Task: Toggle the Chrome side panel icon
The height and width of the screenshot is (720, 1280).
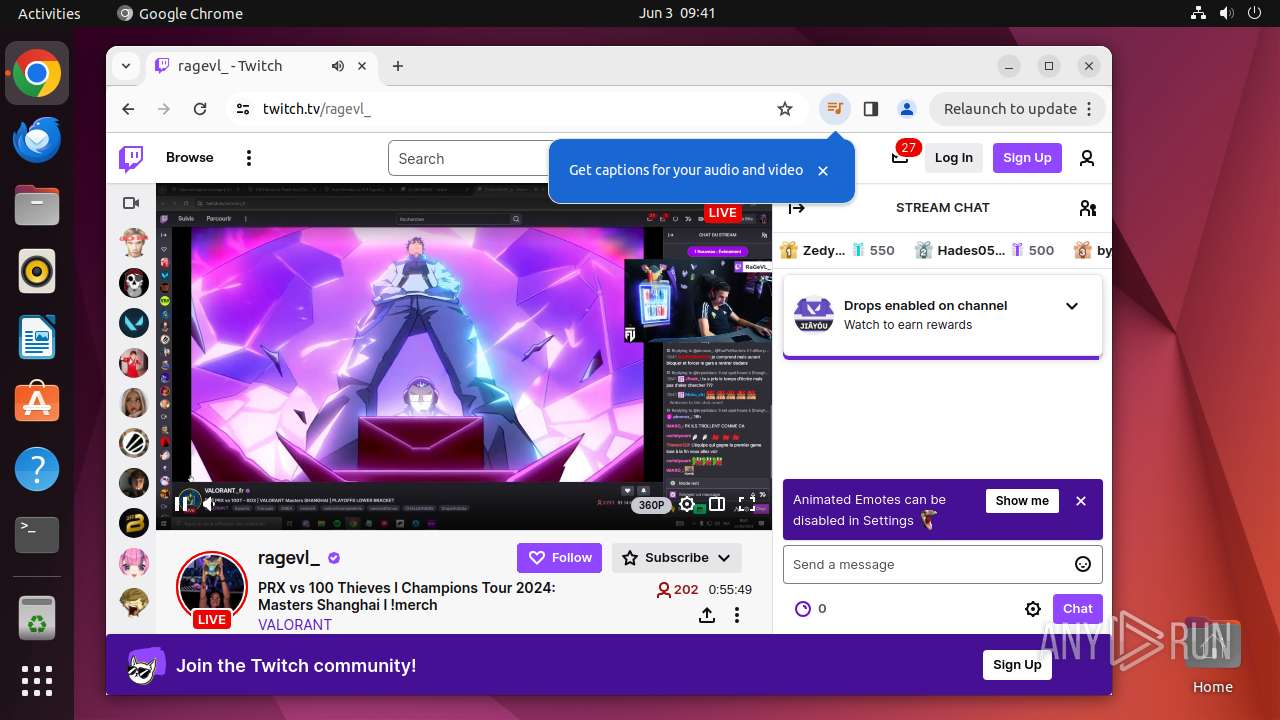Action: 871,109
